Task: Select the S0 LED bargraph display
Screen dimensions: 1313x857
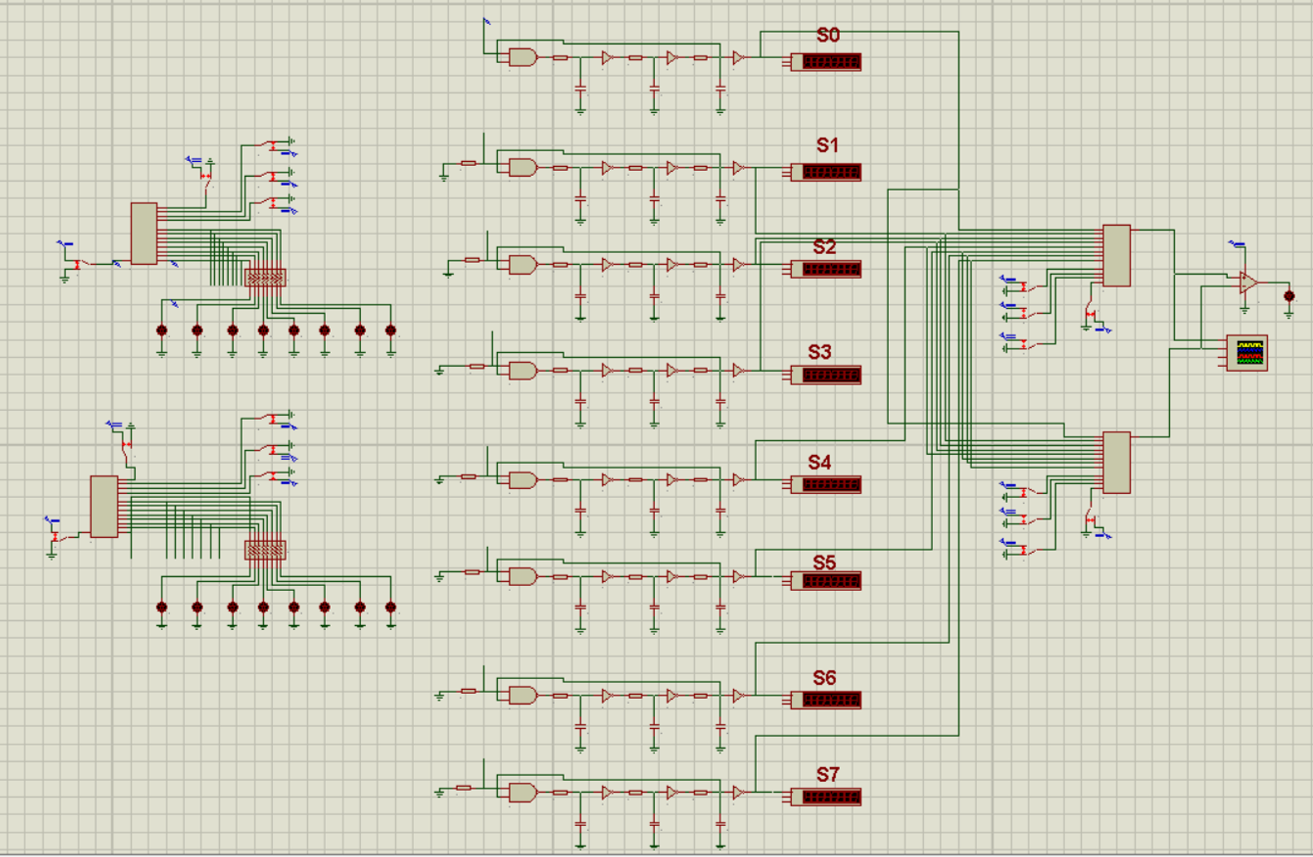Action: (825, 62)
